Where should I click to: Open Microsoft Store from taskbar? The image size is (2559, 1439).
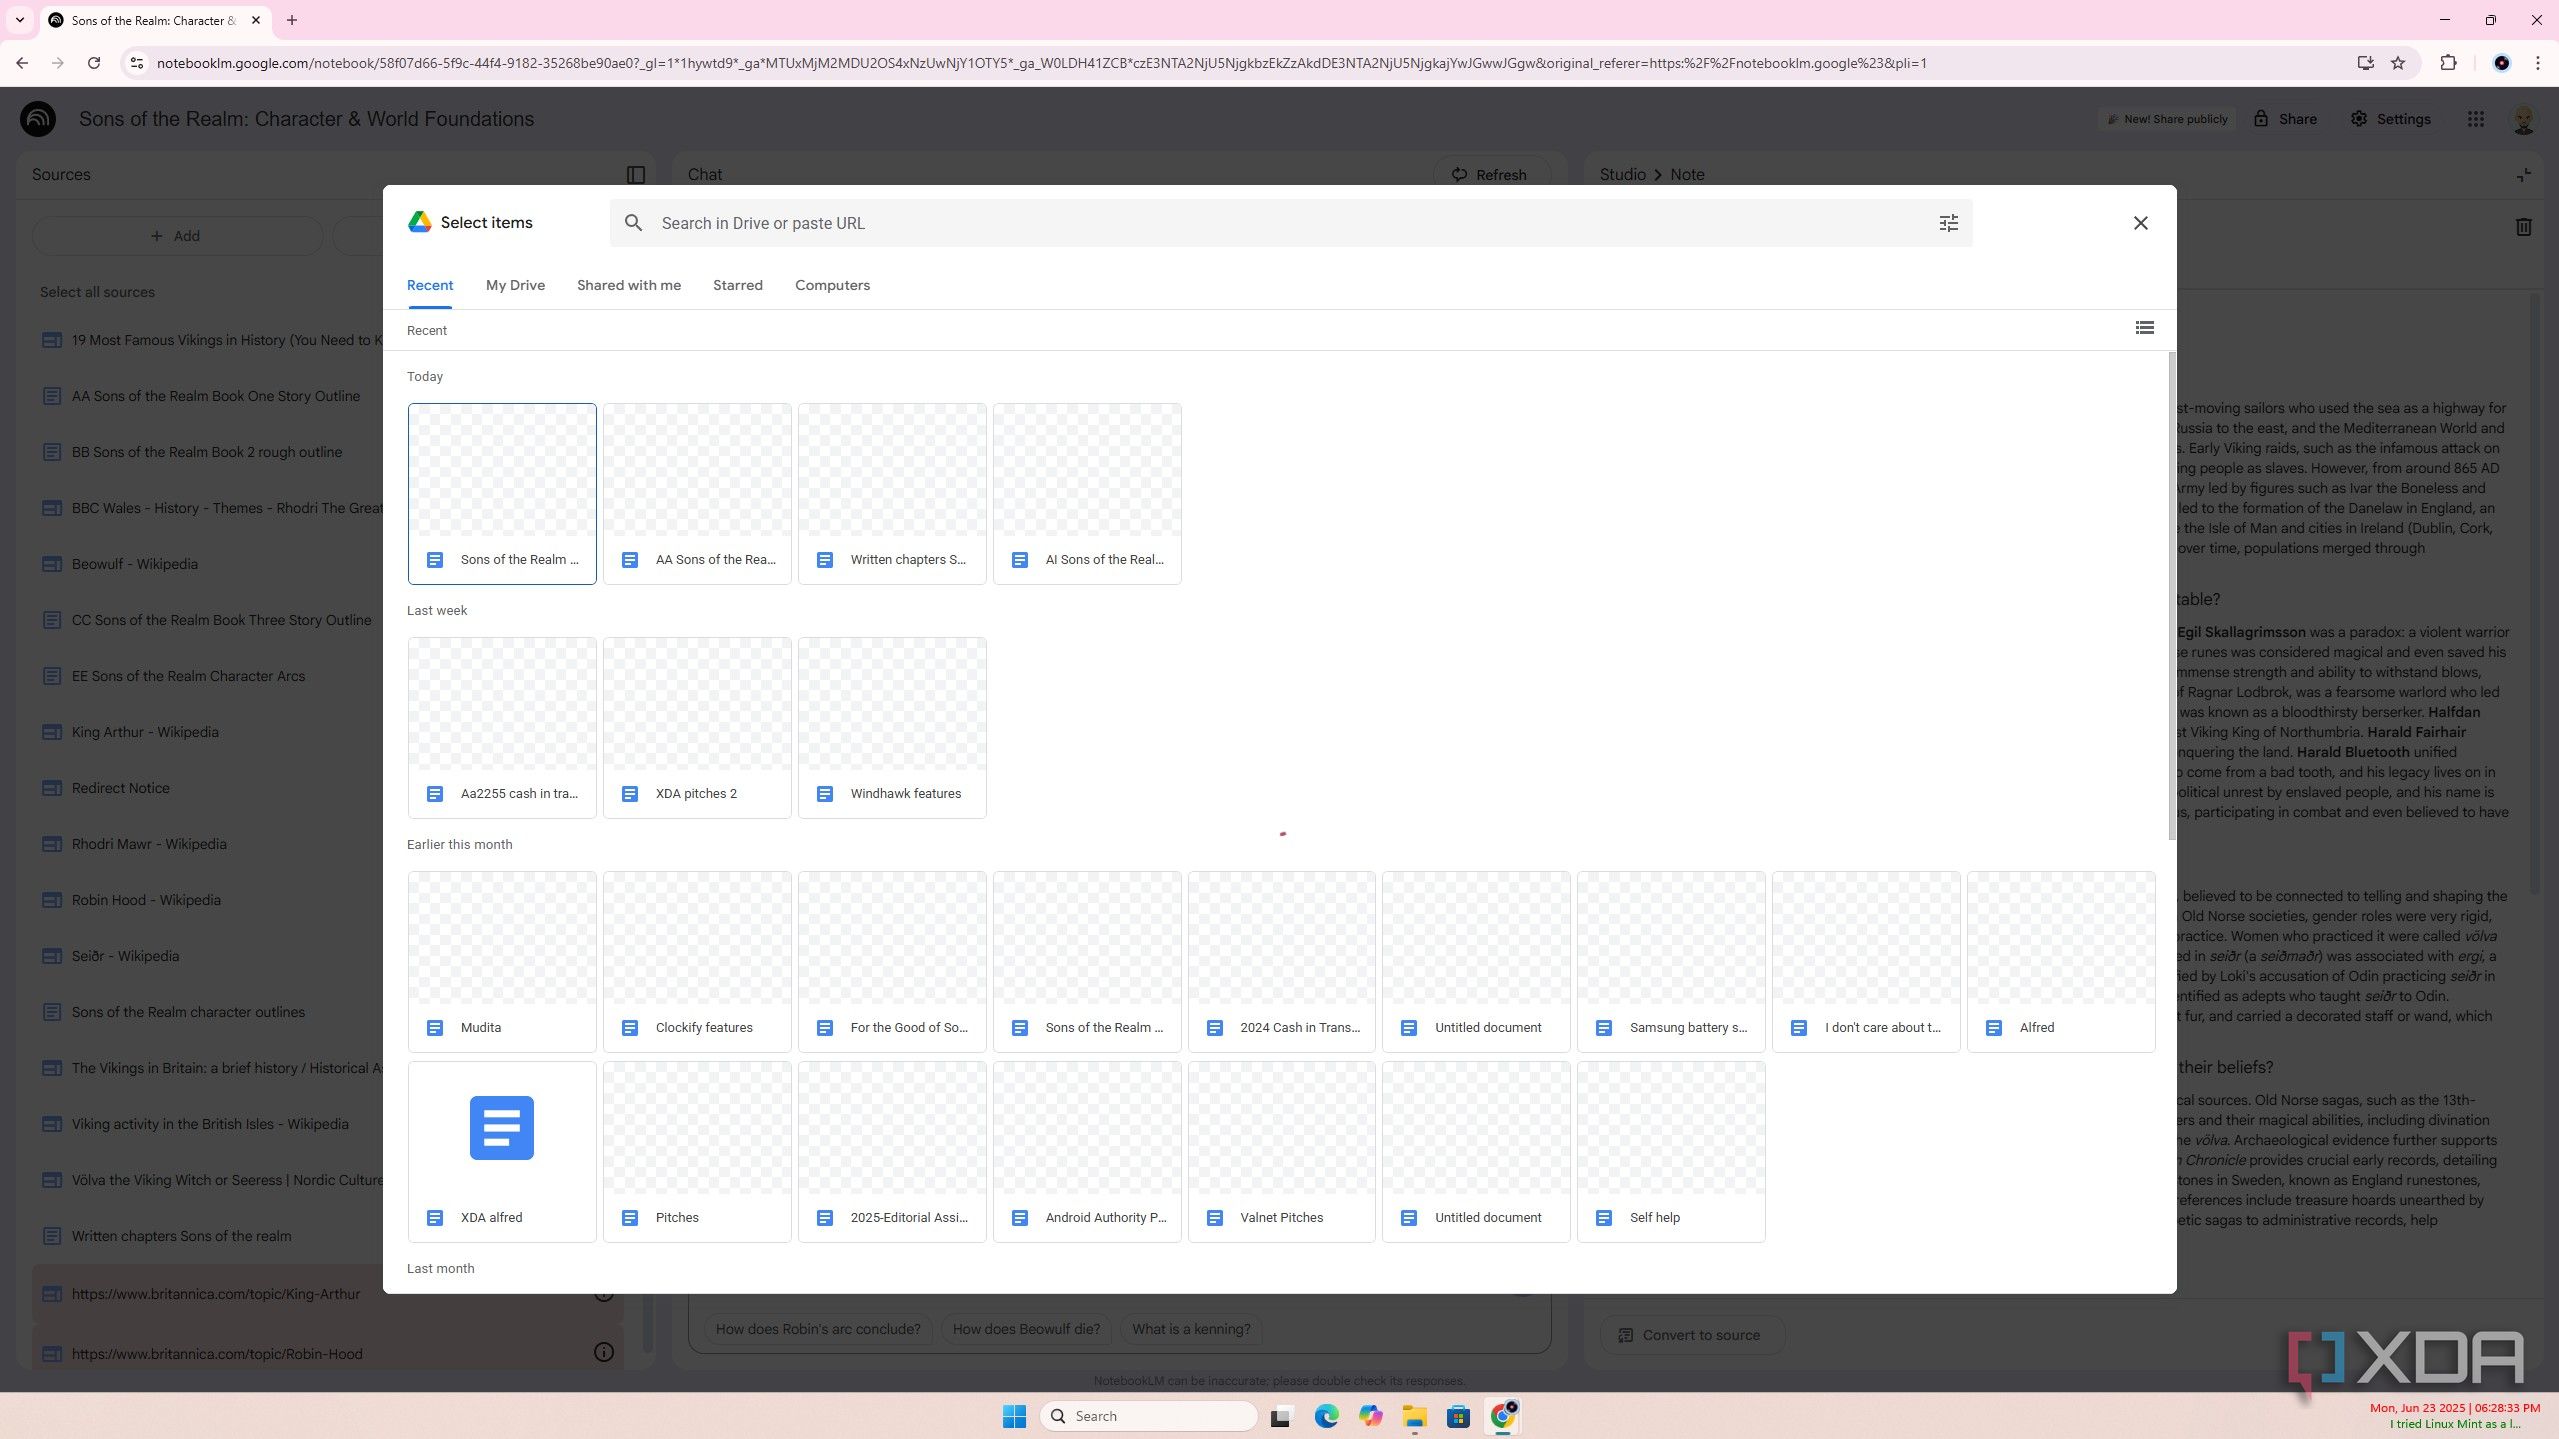1457,1416
